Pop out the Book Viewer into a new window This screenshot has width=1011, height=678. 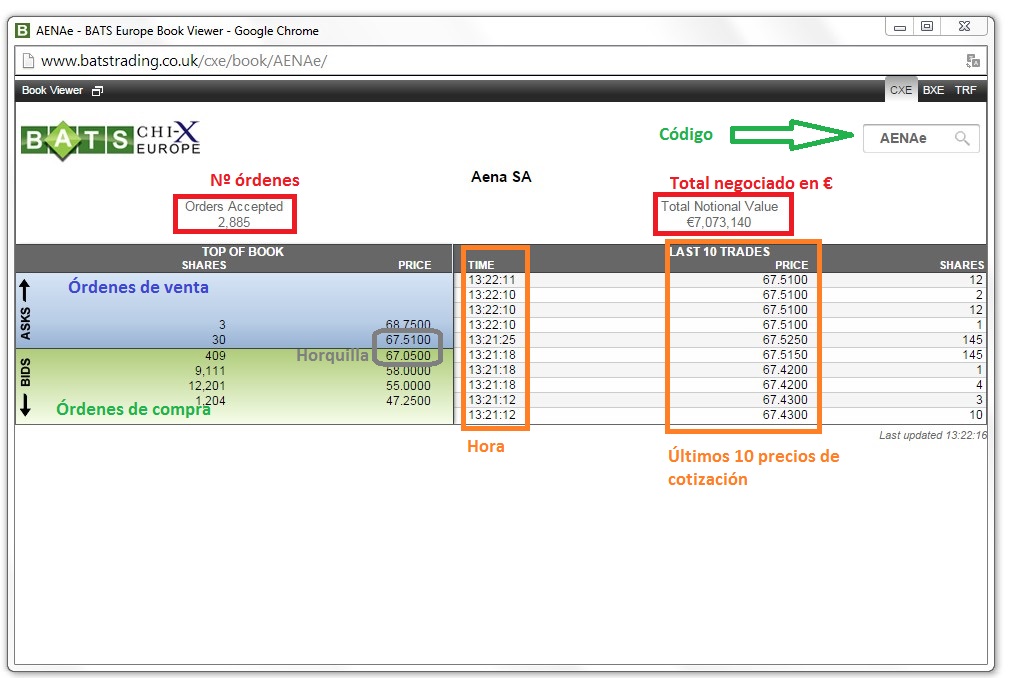(x=97, y=91)
